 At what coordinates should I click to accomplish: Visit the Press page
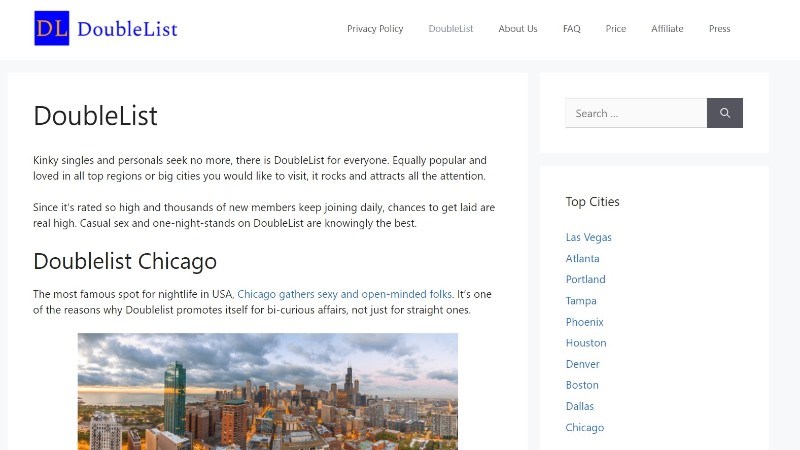[x=720, y=29]
